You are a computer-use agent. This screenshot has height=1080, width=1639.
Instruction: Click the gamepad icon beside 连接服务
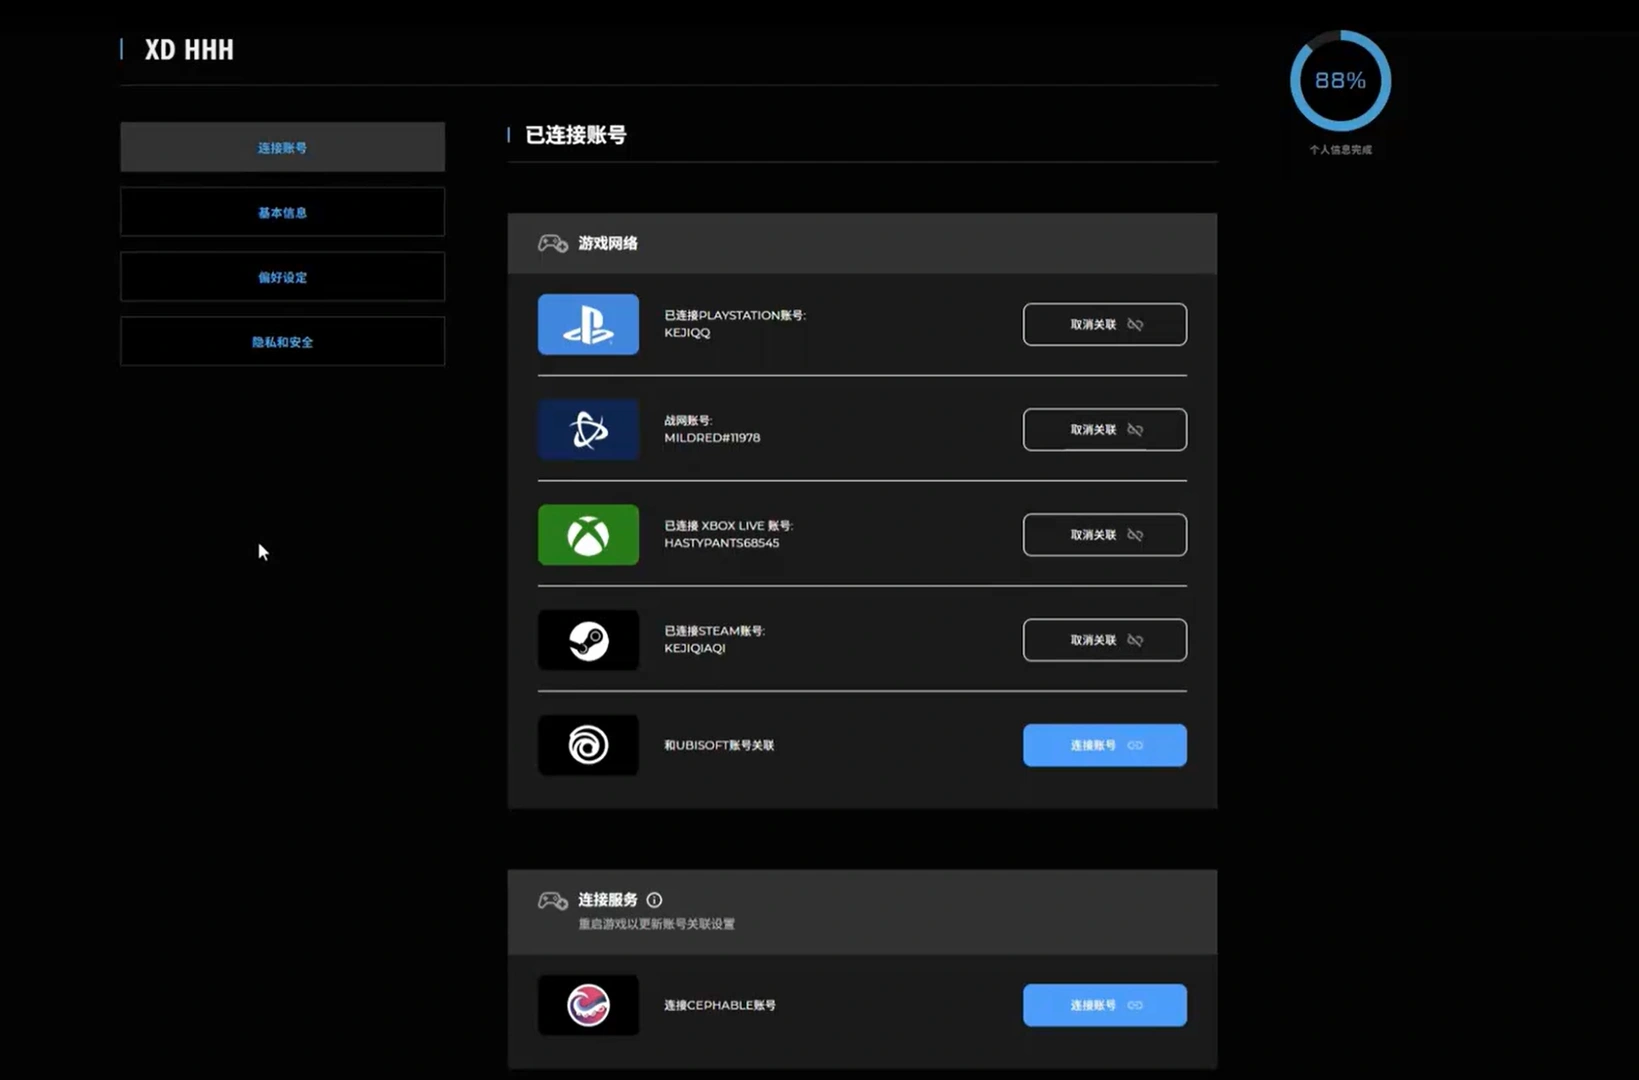553,901
